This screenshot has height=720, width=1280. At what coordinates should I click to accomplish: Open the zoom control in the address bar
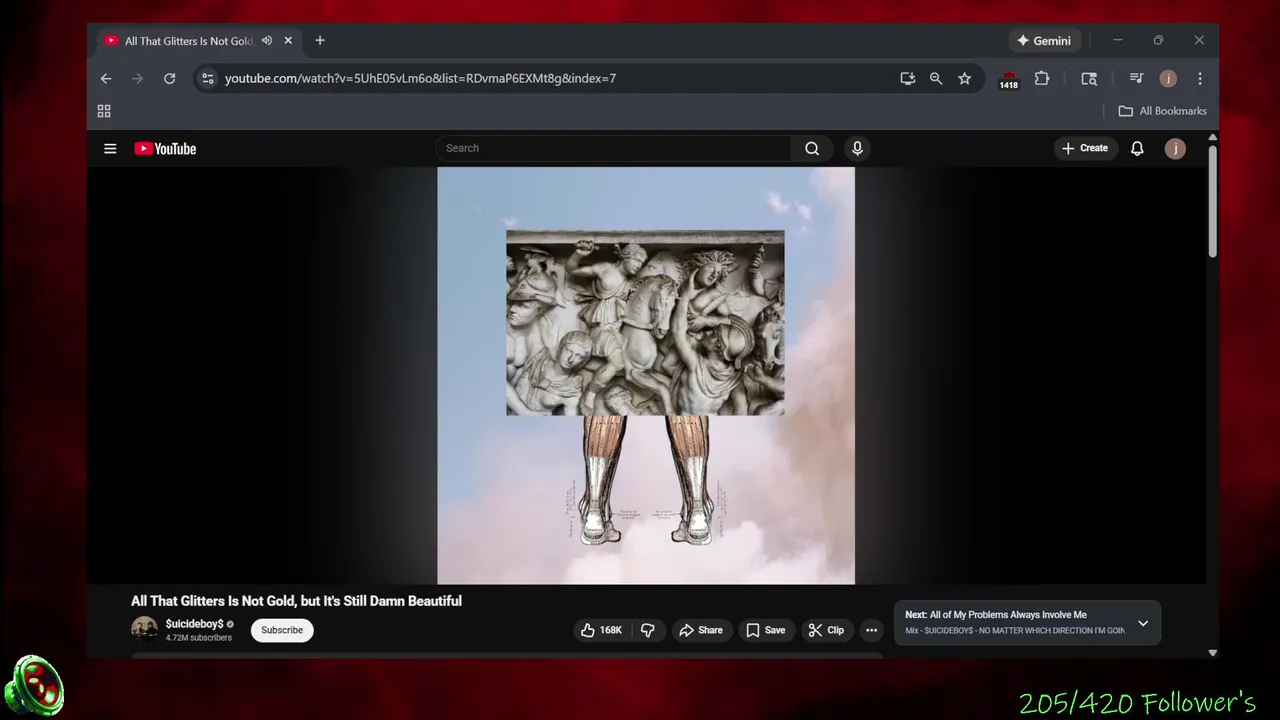click(936, 78)
